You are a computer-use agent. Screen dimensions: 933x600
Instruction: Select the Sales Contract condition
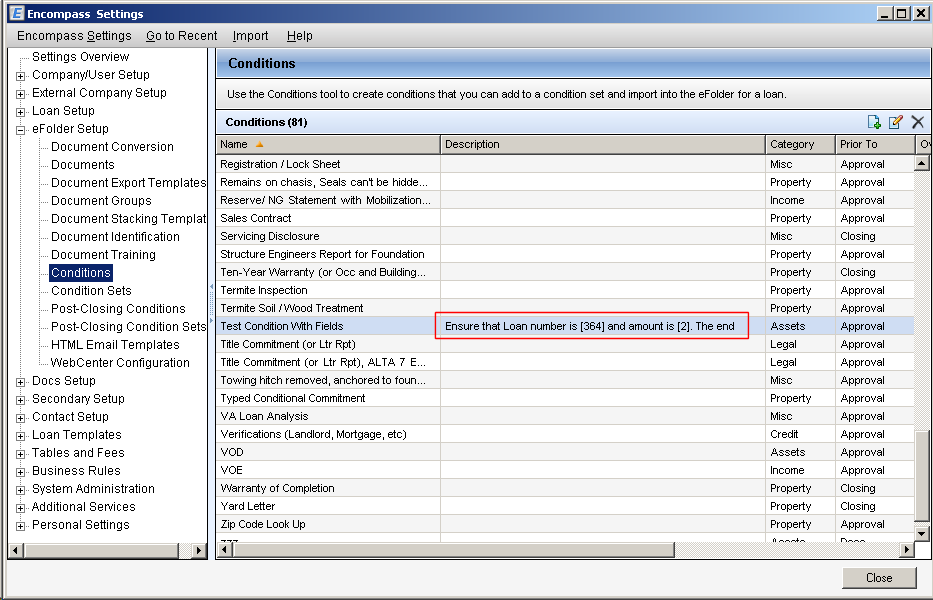565,218
